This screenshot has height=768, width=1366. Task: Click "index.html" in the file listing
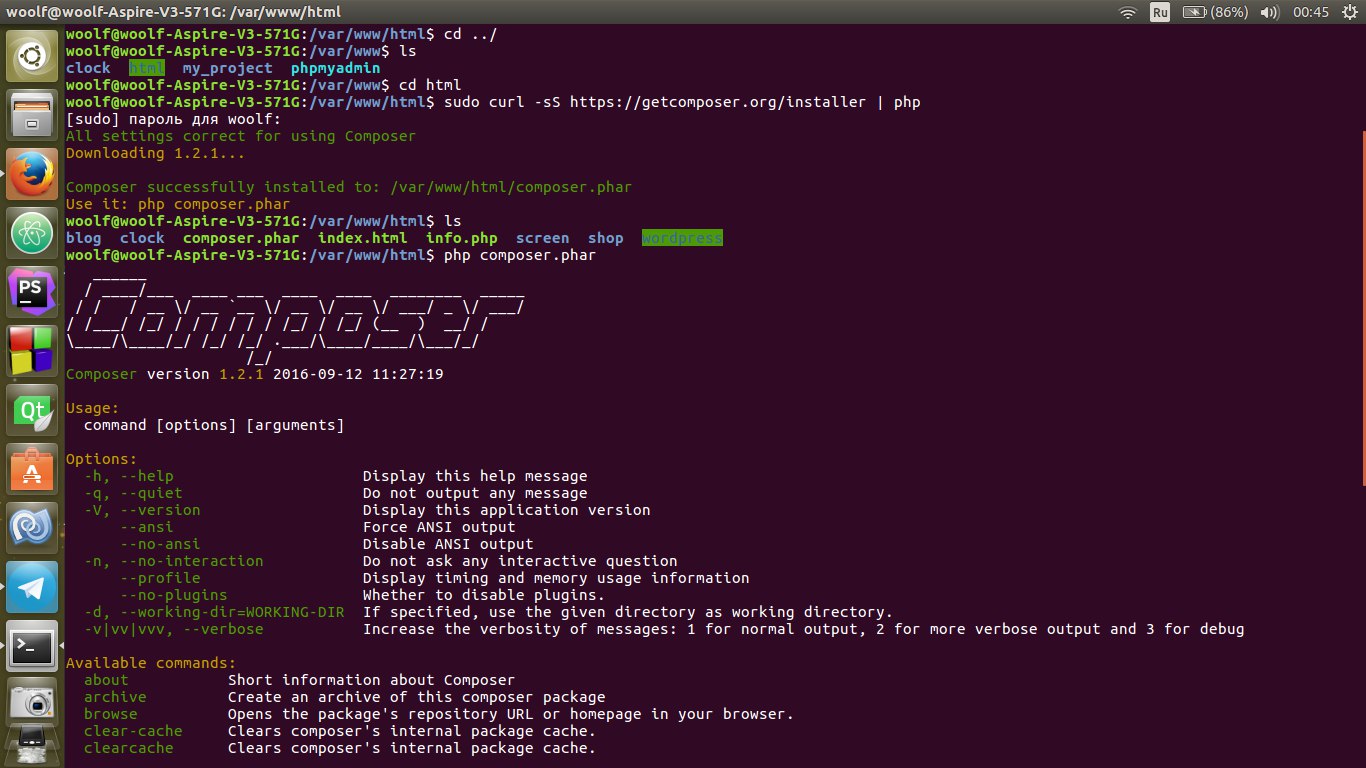362,238
